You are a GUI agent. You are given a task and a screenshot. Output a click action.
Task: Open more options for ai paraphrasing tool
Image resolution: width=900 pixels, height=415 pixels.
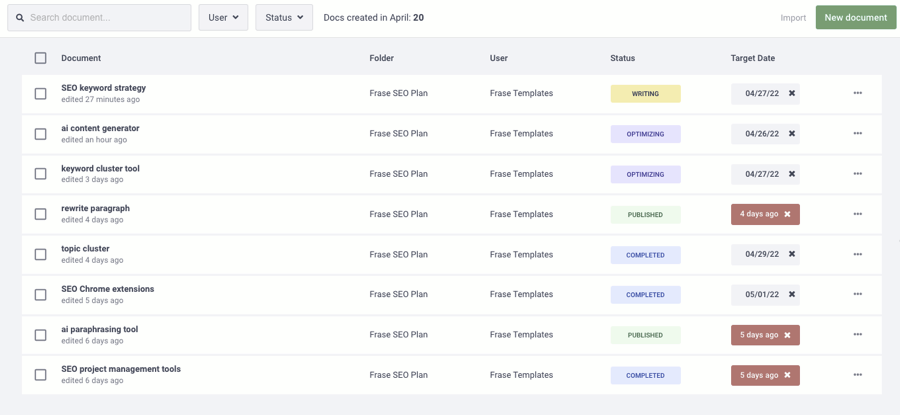pyautogui.click(x=857, y=335)
